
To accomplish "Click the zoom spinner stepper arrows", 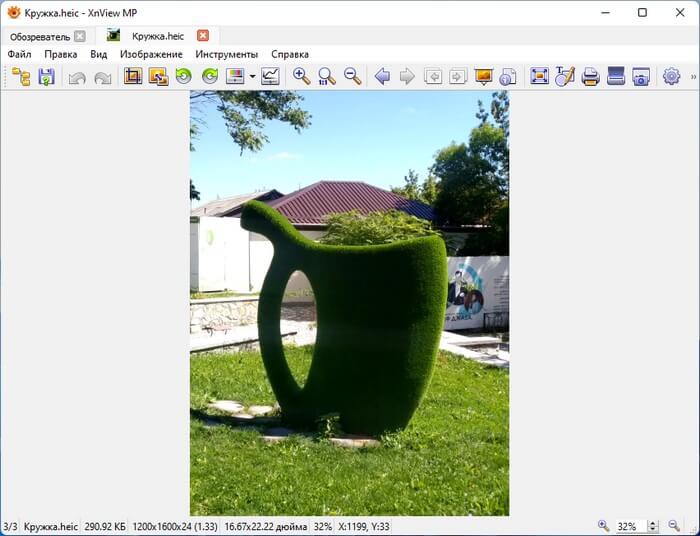I will 653,526.
